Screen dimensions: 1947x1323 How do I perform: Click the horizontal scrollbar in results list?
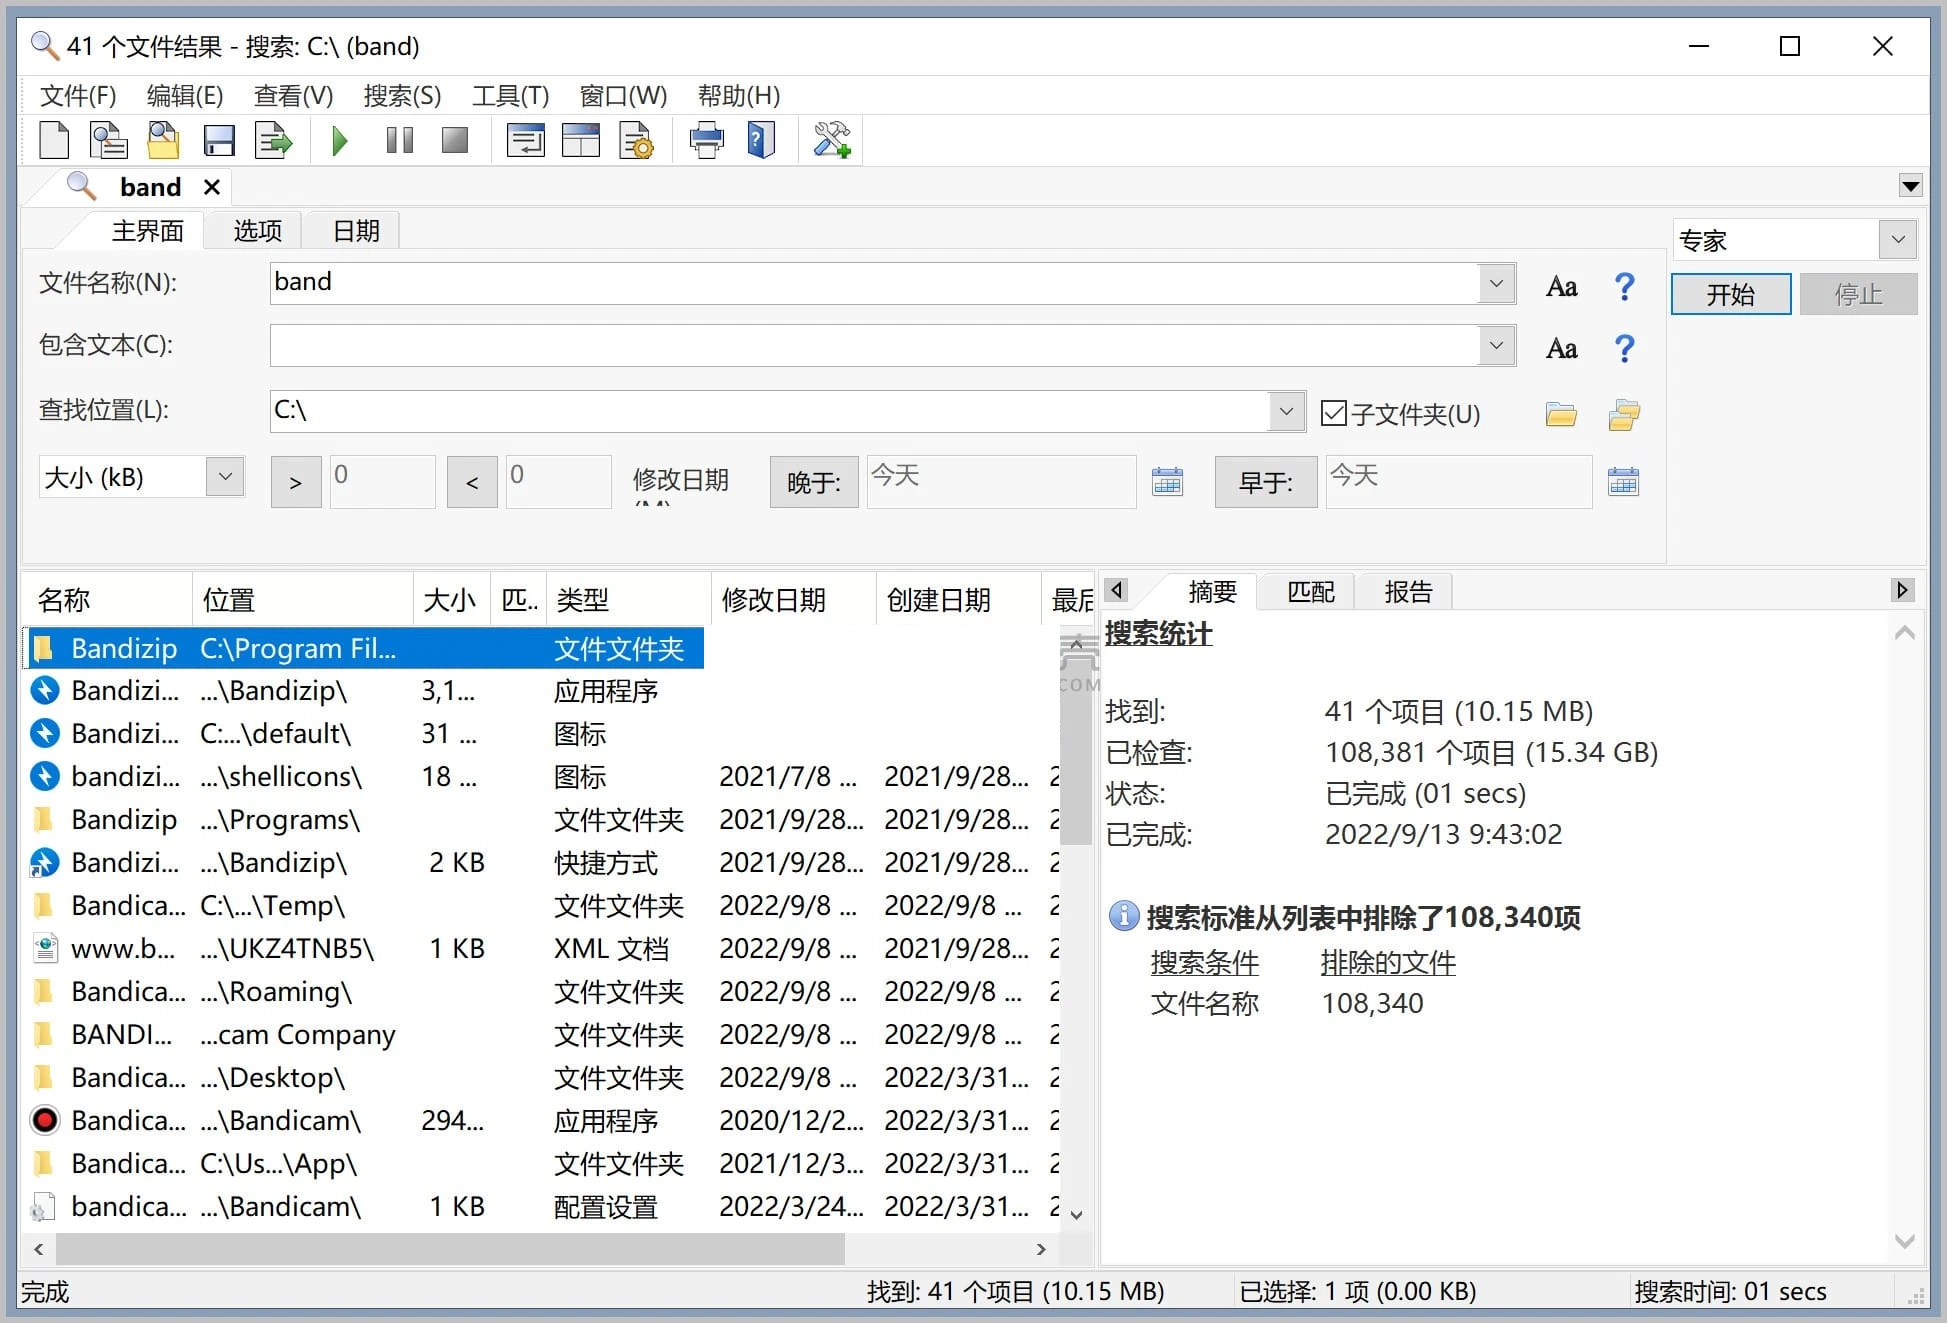pyautogui.click(x=450, y=1248)
